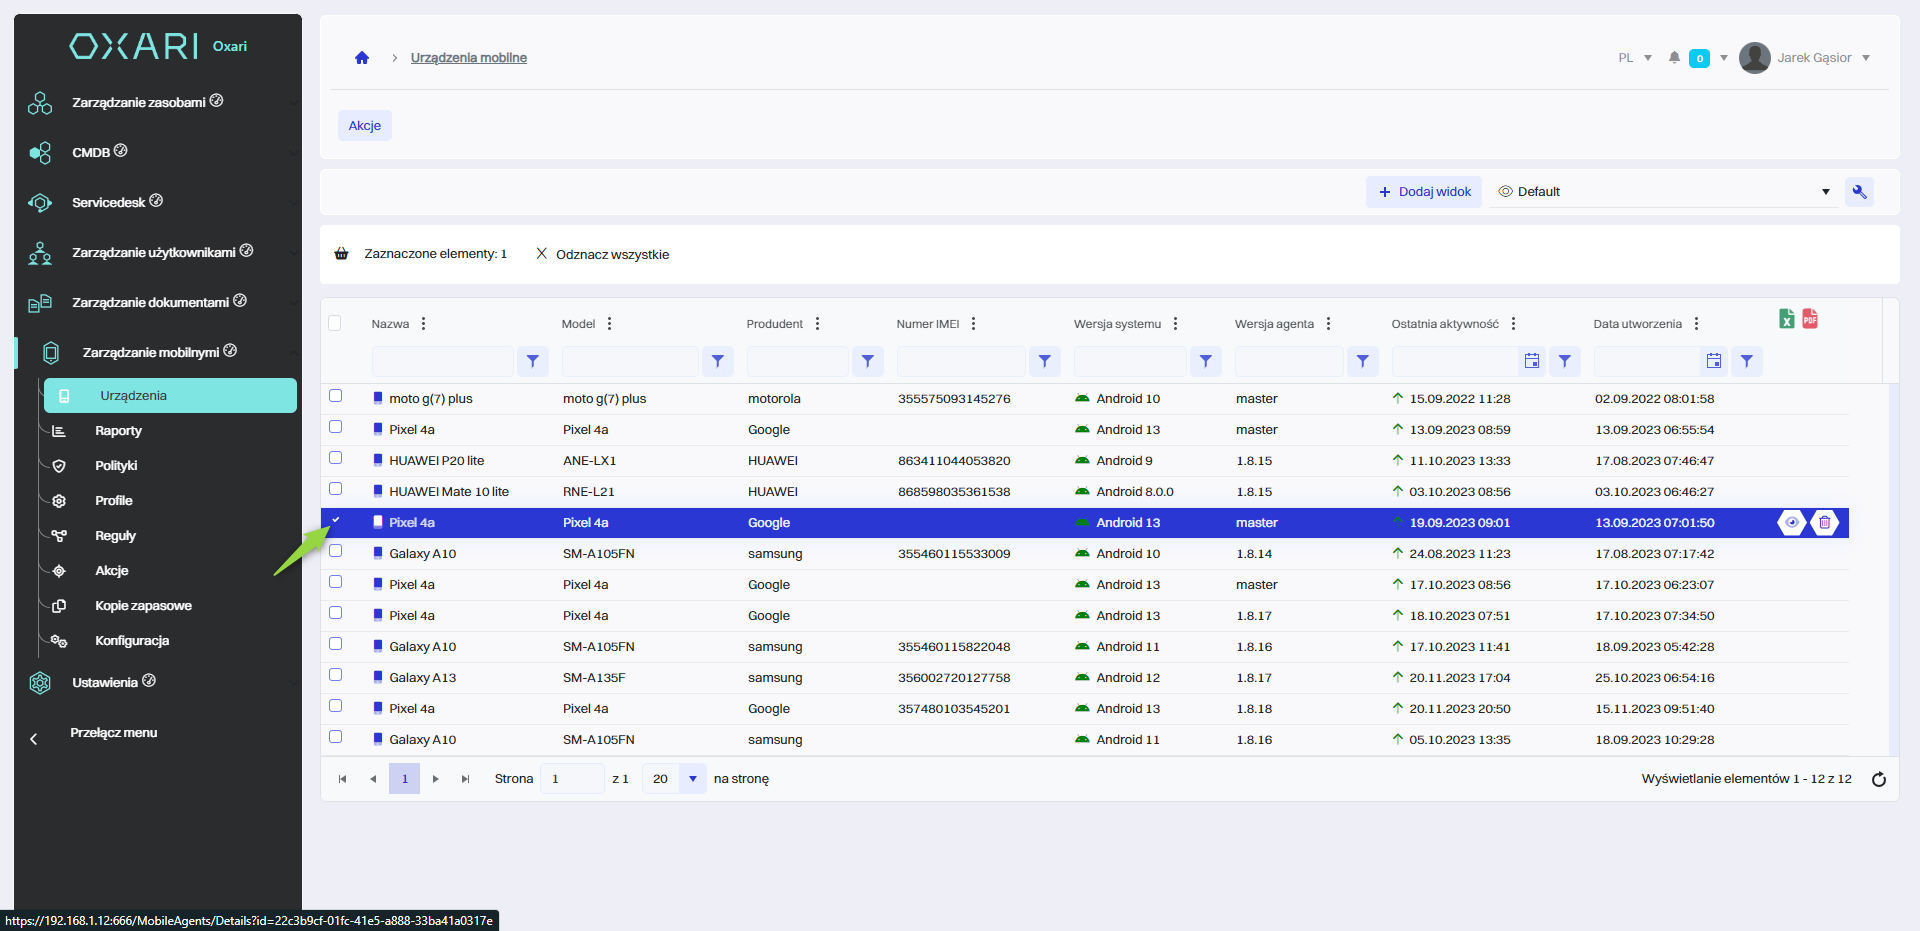
Task: Click the Dodaj widok button
Action: tap(1424, 192)
